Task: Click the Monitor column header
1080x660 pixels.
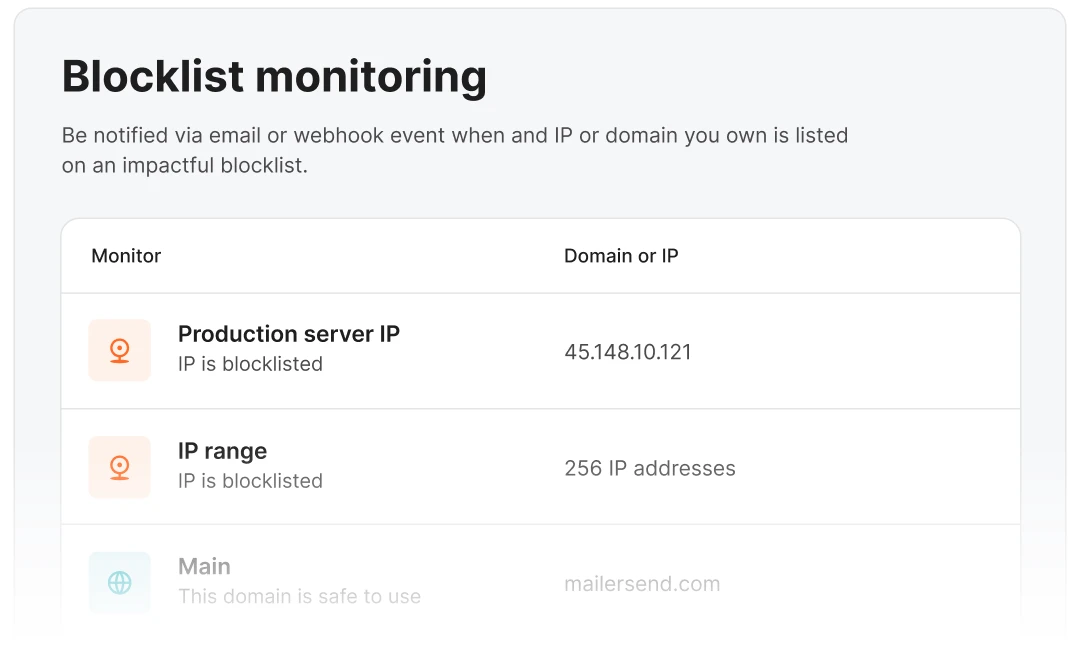Action: click(126, 256)
